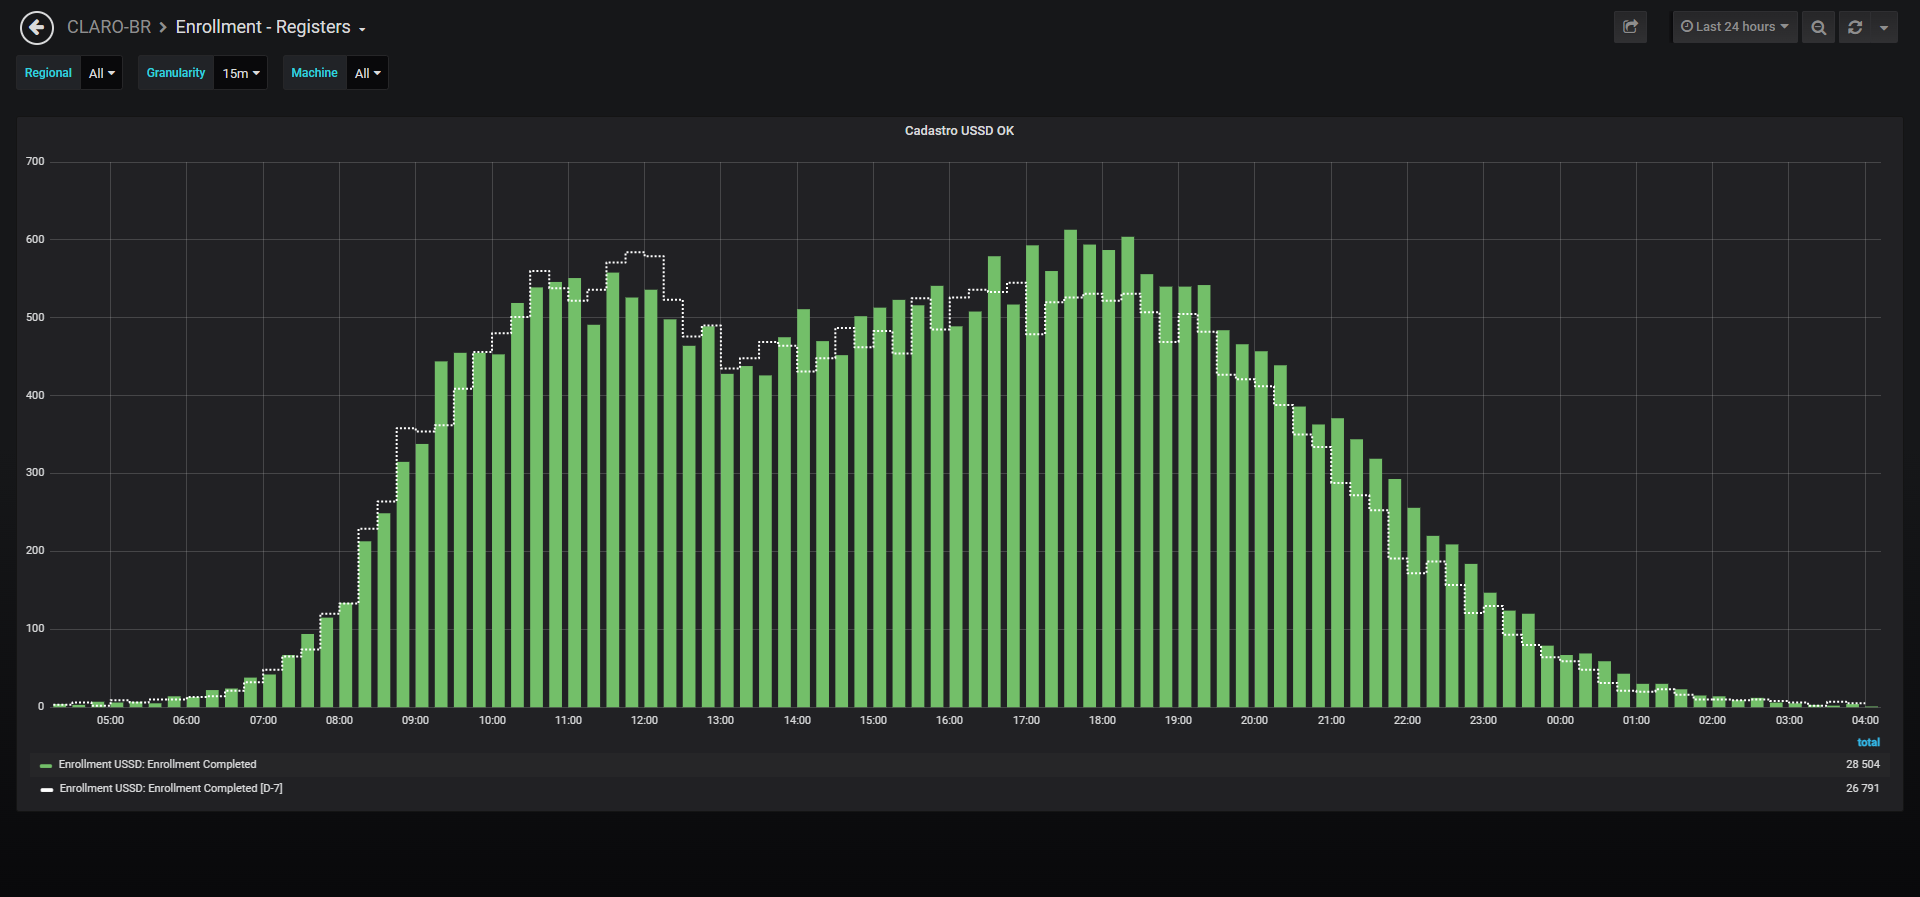Toggle the Enrollment Completed [D-7] legend series
The image size is (1920, 897).
tap(171, 788)
